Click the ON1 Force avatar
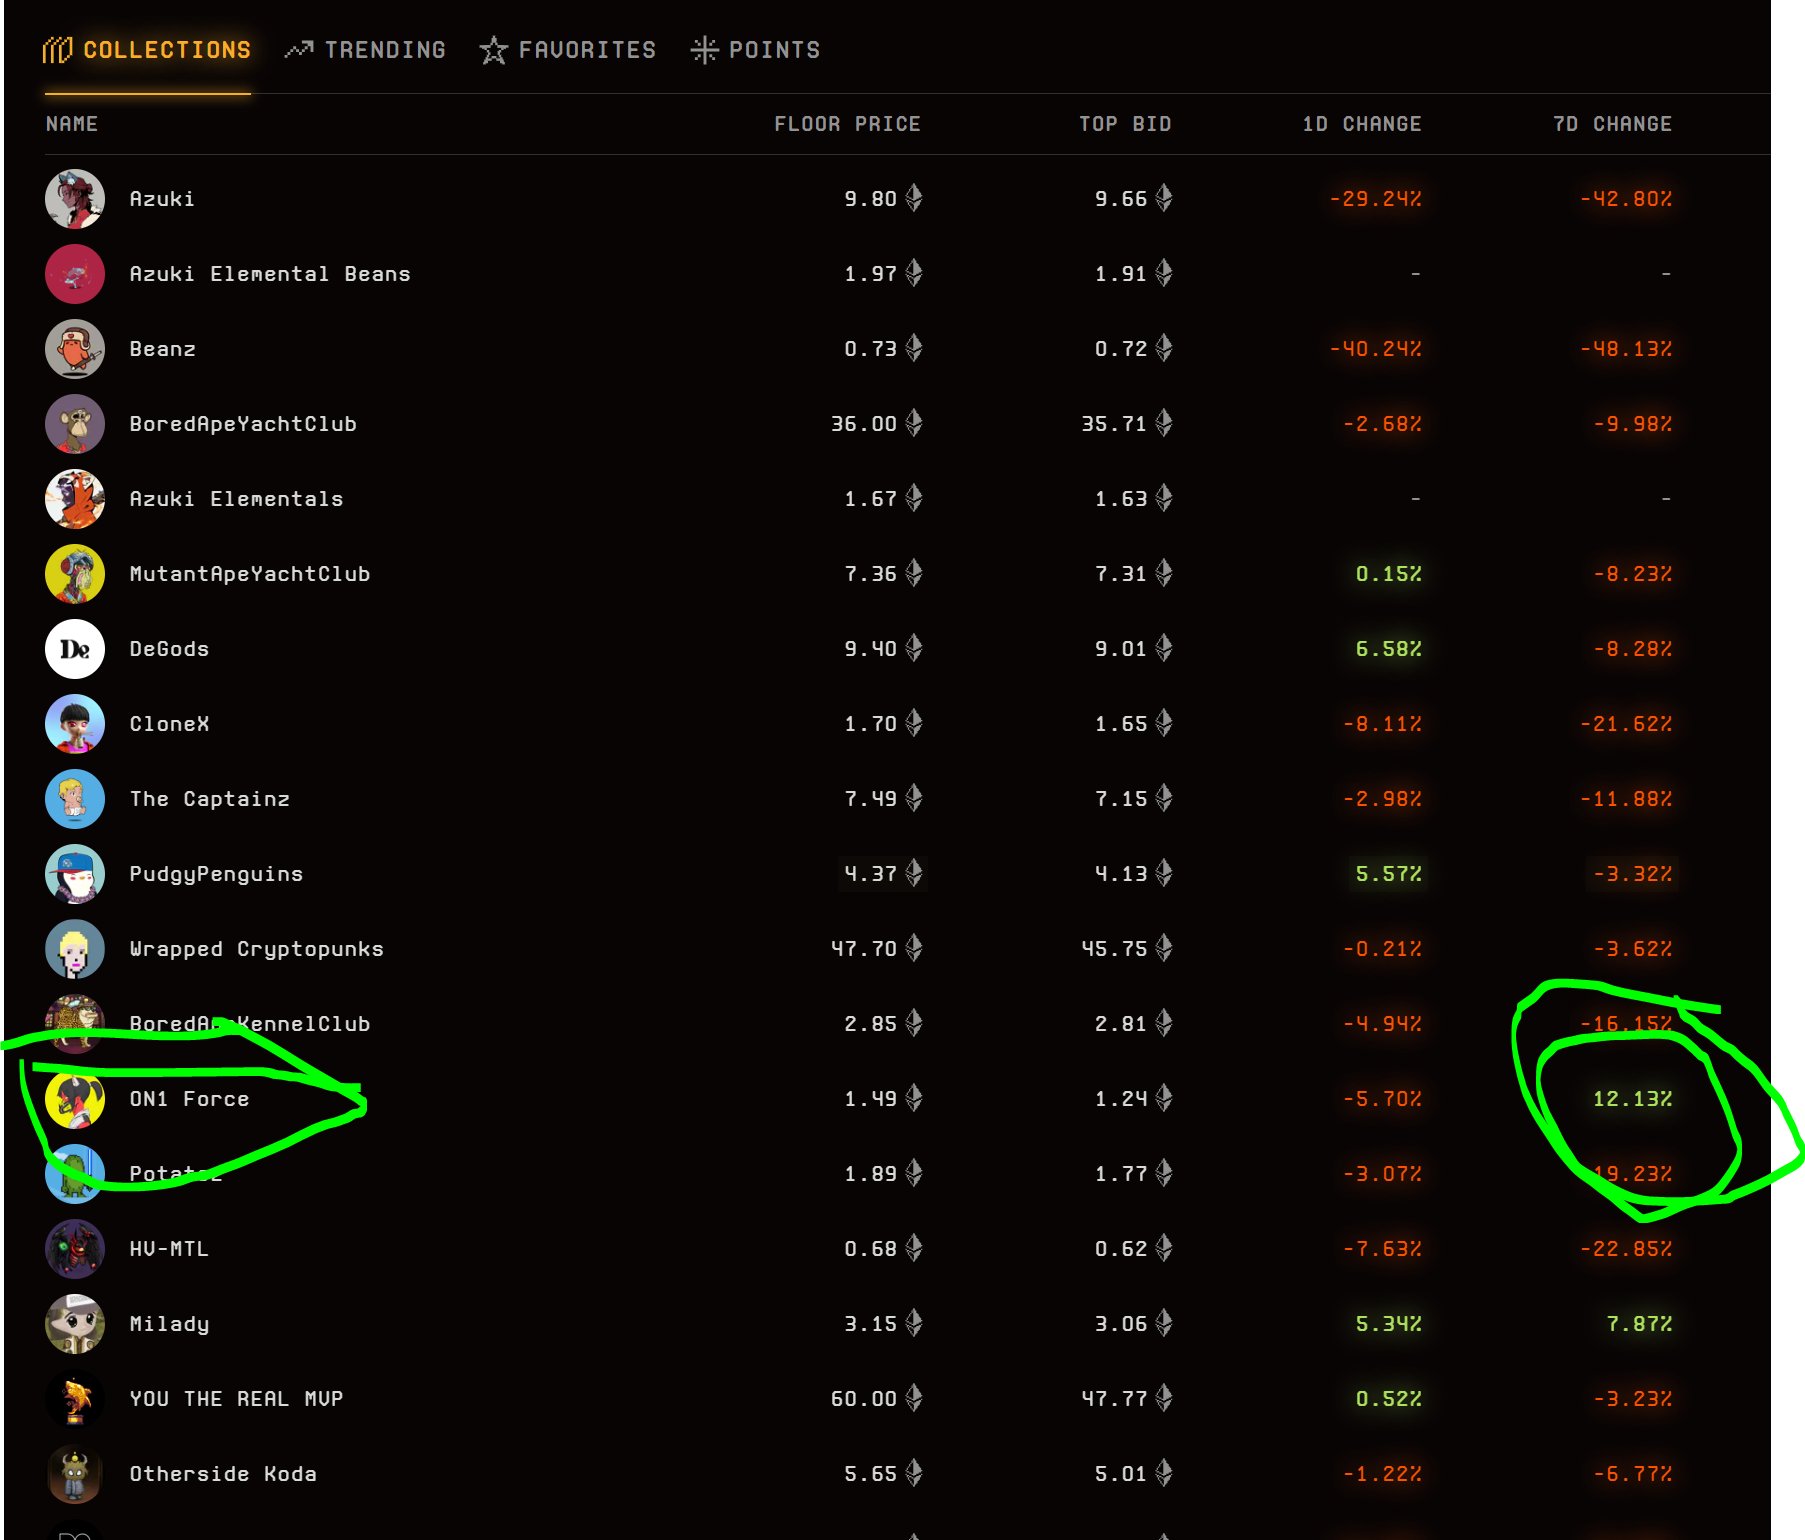 coord(75,1099)
